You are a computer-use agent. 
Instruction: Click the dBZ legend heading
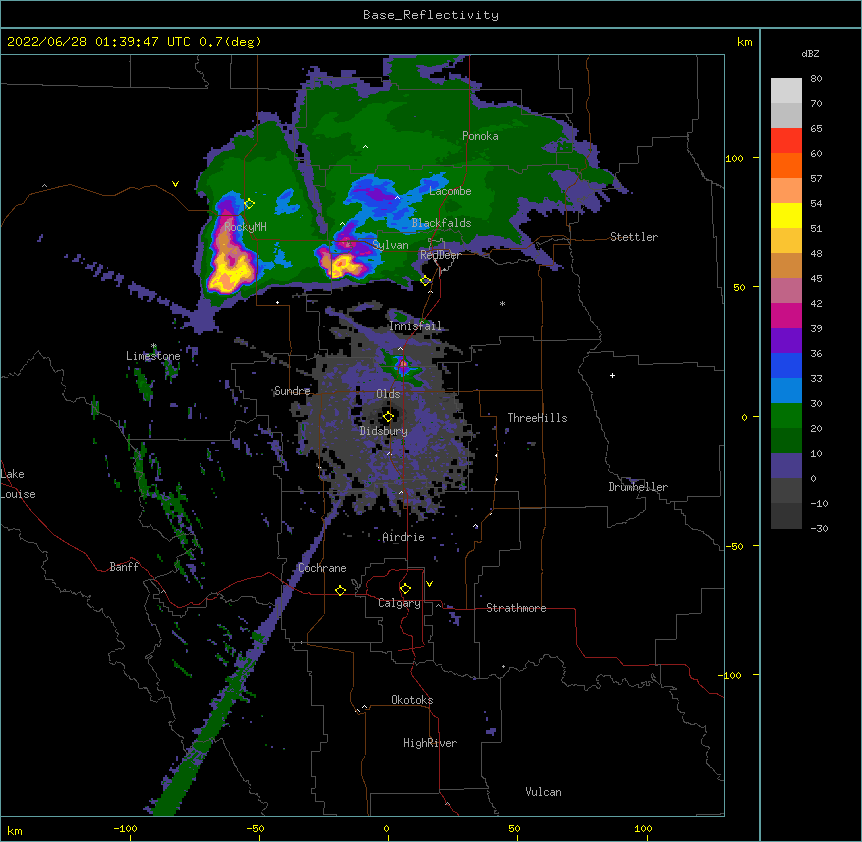point(810,54)
